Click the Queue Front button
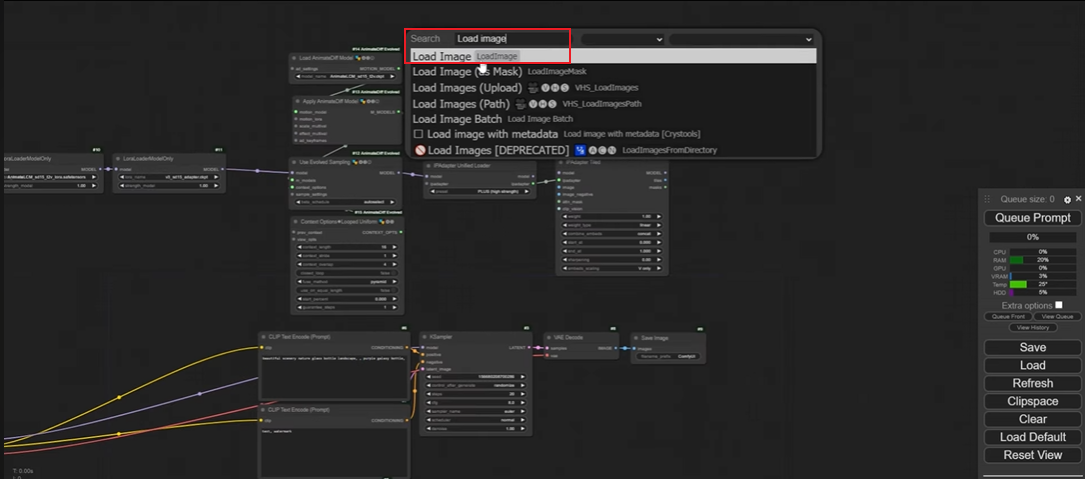Viewport: 1085px width, 479px height. click(x=1008, y=316)
